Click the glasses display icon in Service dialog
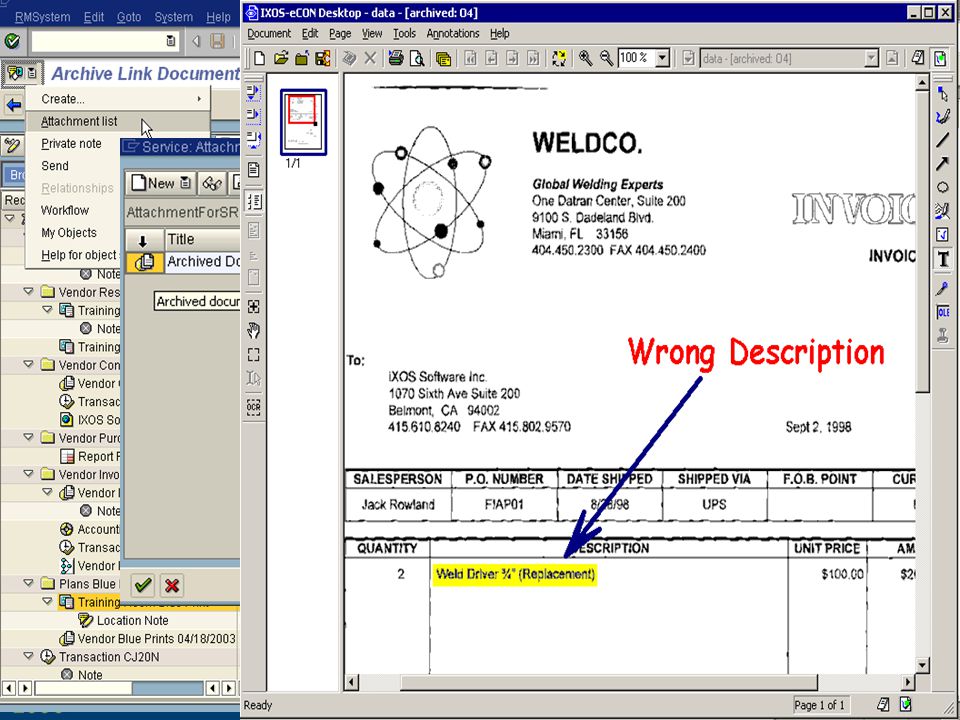The width and height of the screenshot is (960, 720). click(212, 183)
